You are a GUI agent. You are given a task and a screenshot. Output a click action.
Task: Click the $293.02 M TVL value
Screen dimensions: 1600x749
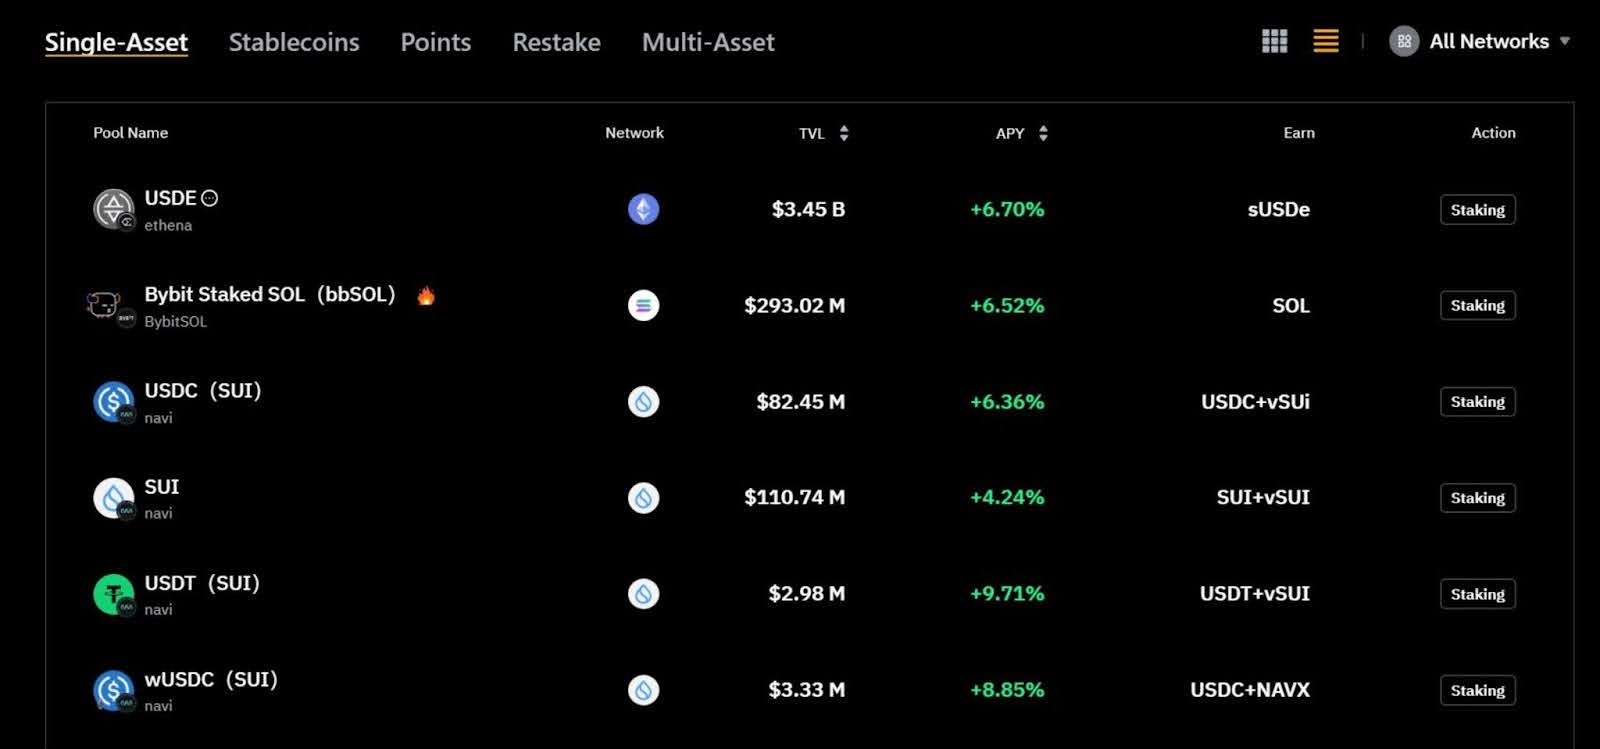coord(794,305)
